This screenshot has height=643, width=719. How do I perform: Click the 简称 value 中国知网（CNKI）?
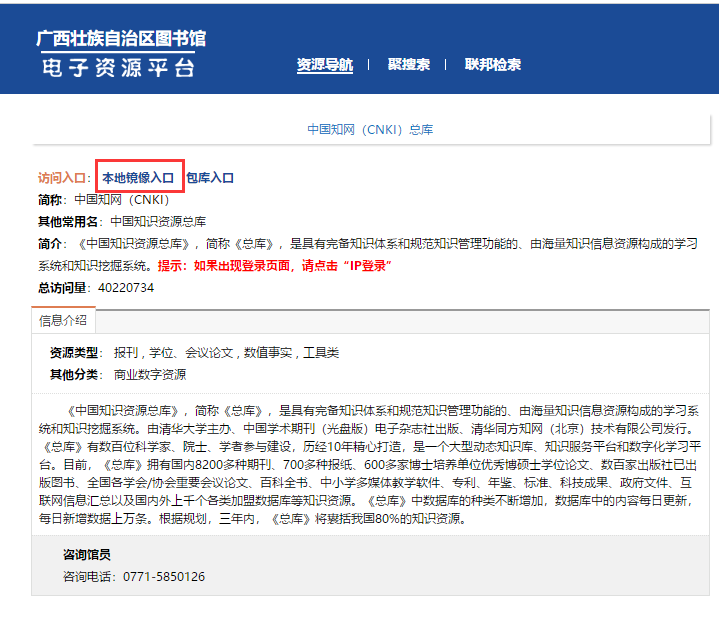click(x=122, y=200)
